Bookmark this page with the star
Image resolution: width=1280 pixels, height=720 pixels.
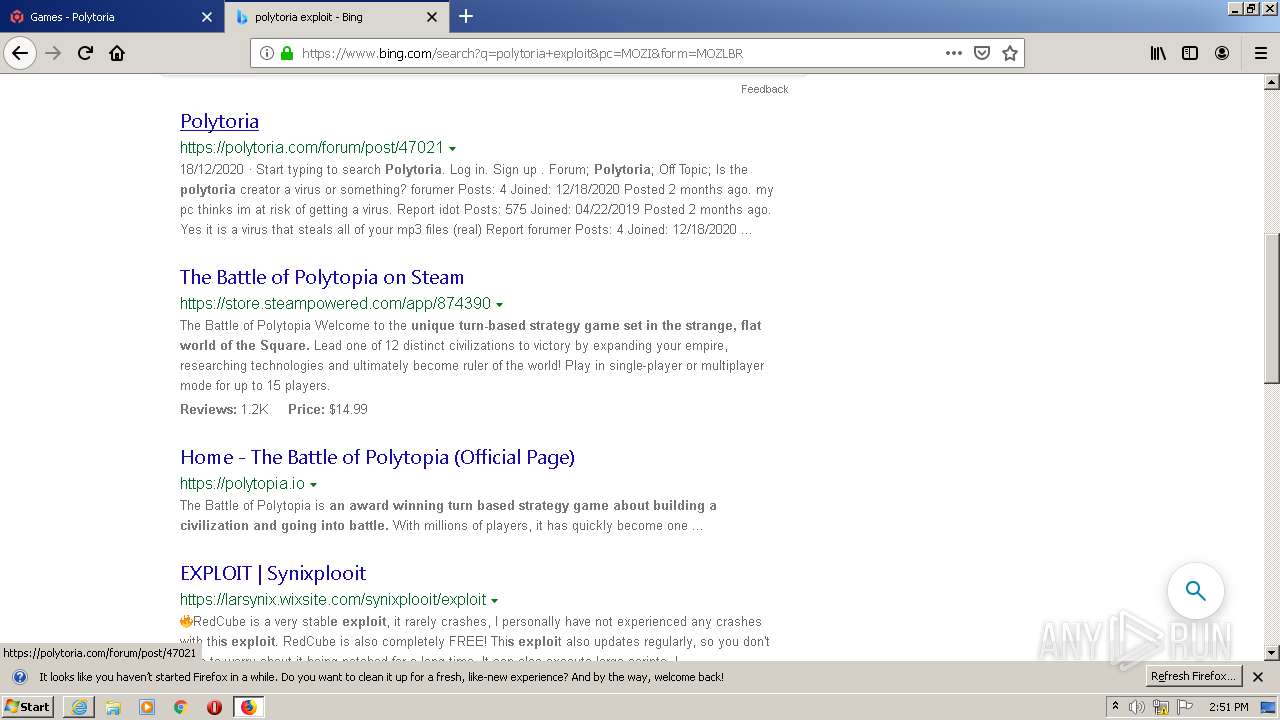tap(1010, 53)
